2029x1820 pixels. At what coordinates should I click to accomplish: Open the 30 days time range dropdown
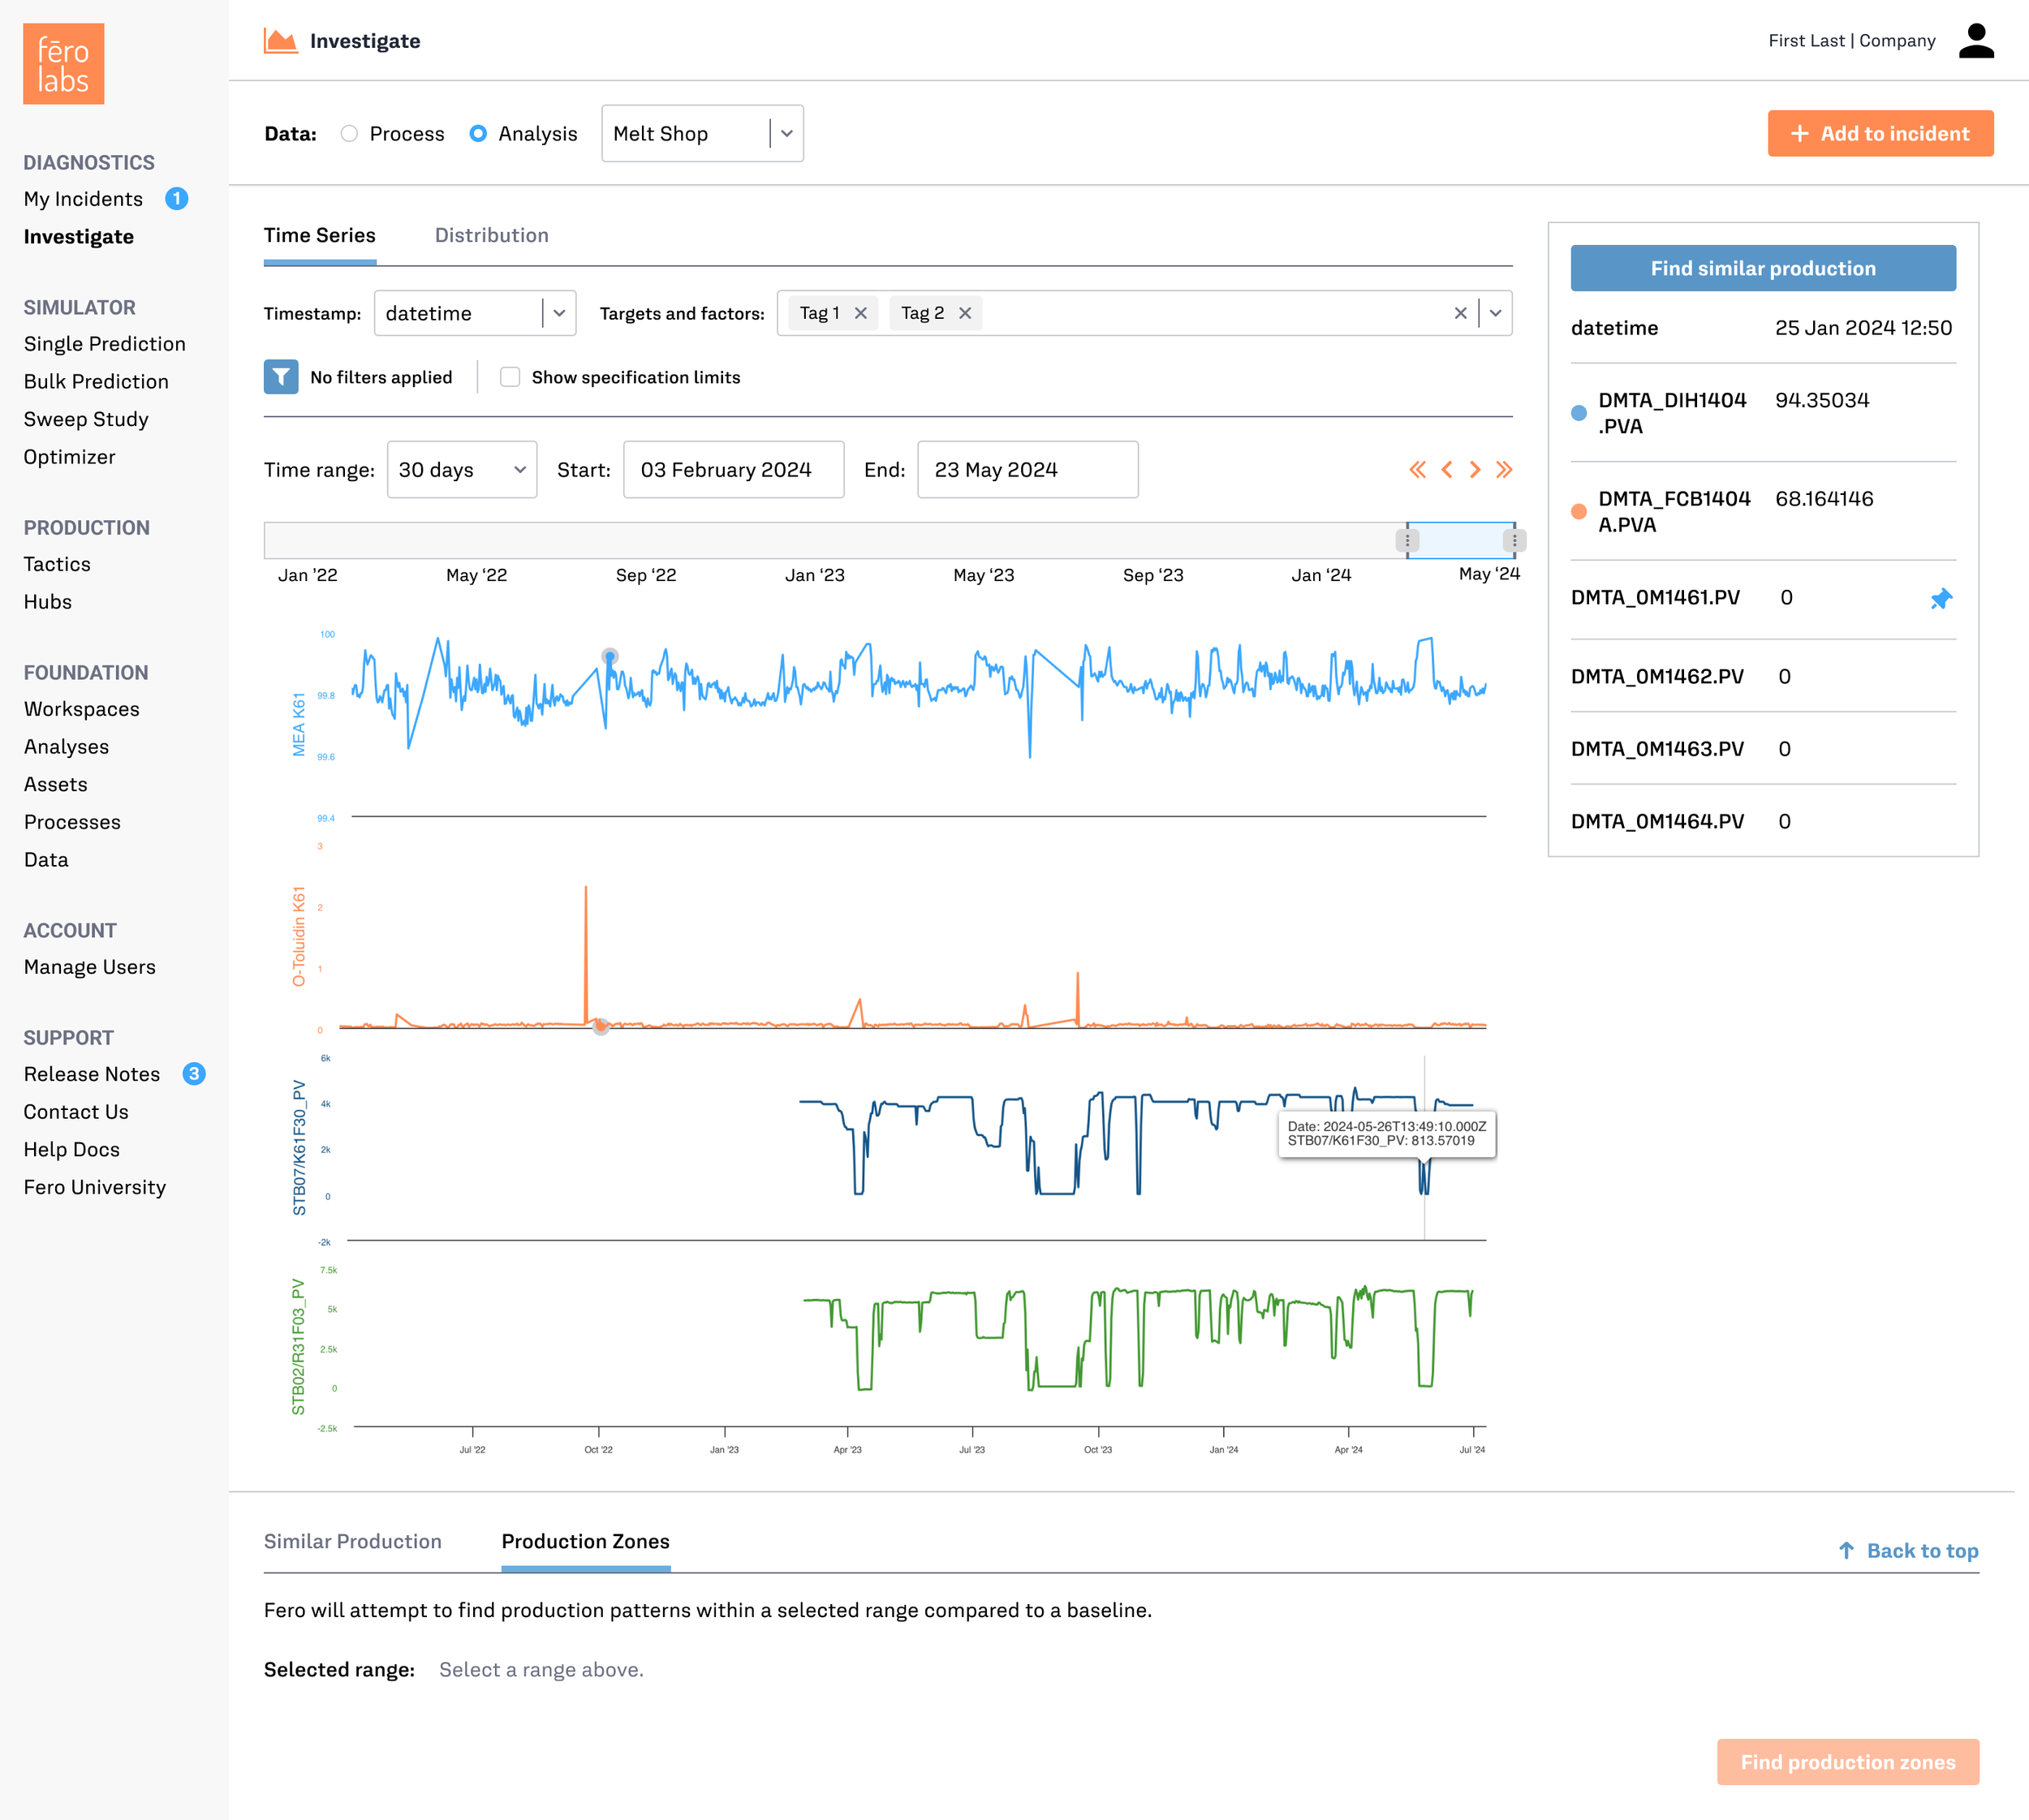click(461, 470)
